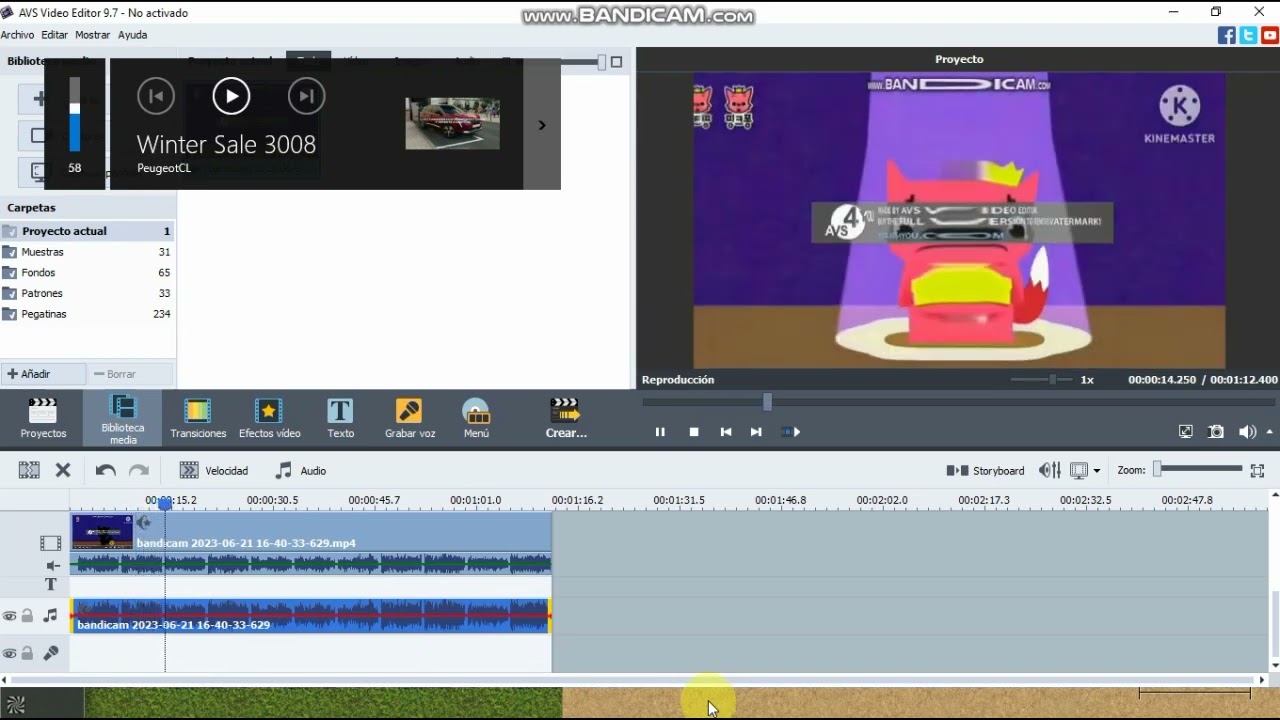Skip to next track in media overlay
The image size is (1280, 720).
click(306, 96)
